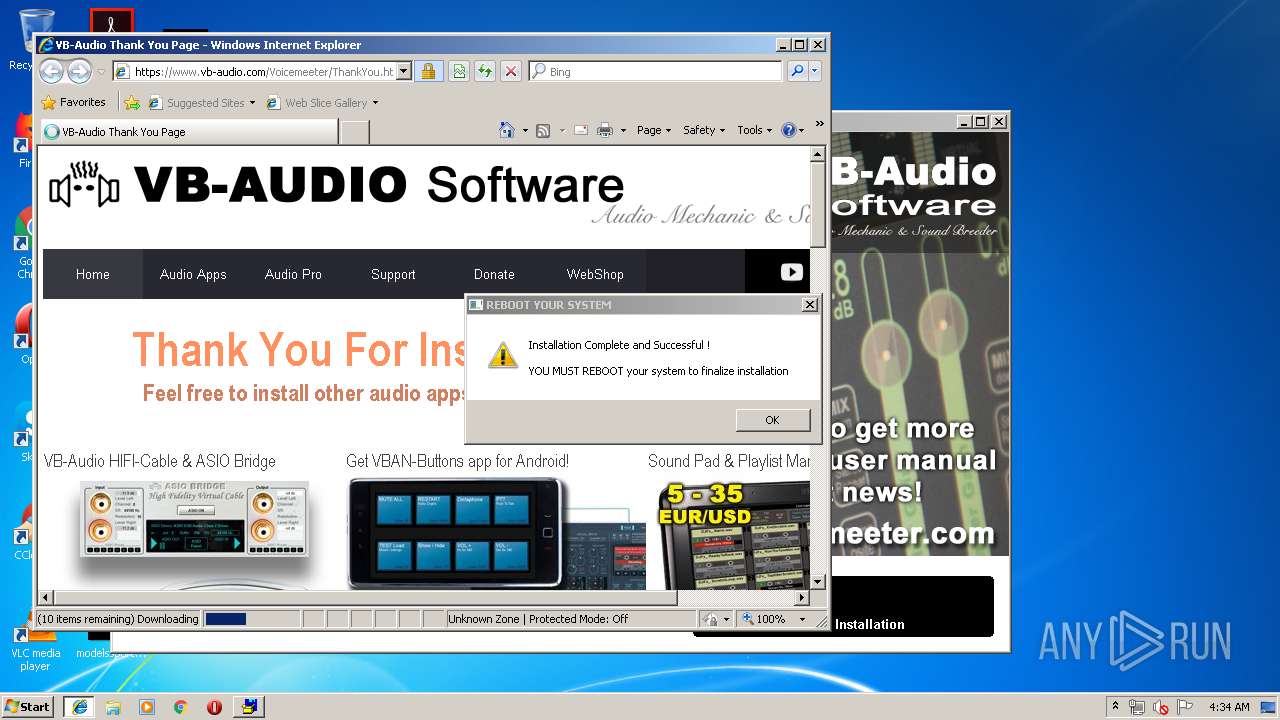Click the Read Mail icon
The width and height of the screenshot is (1280, 720).
[x=580, y=130]
